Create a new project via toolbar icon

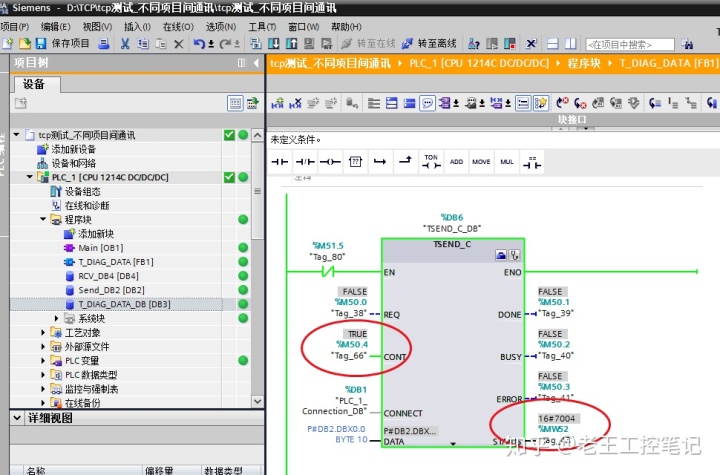(x=8, y=44)
